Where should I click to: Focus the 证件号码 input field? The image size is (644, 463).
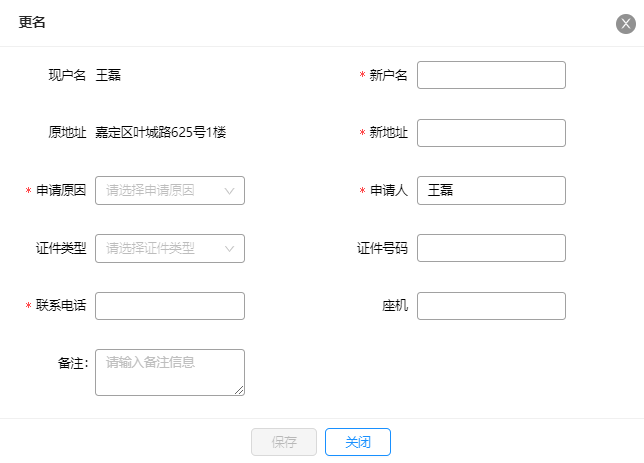point(491,248)
